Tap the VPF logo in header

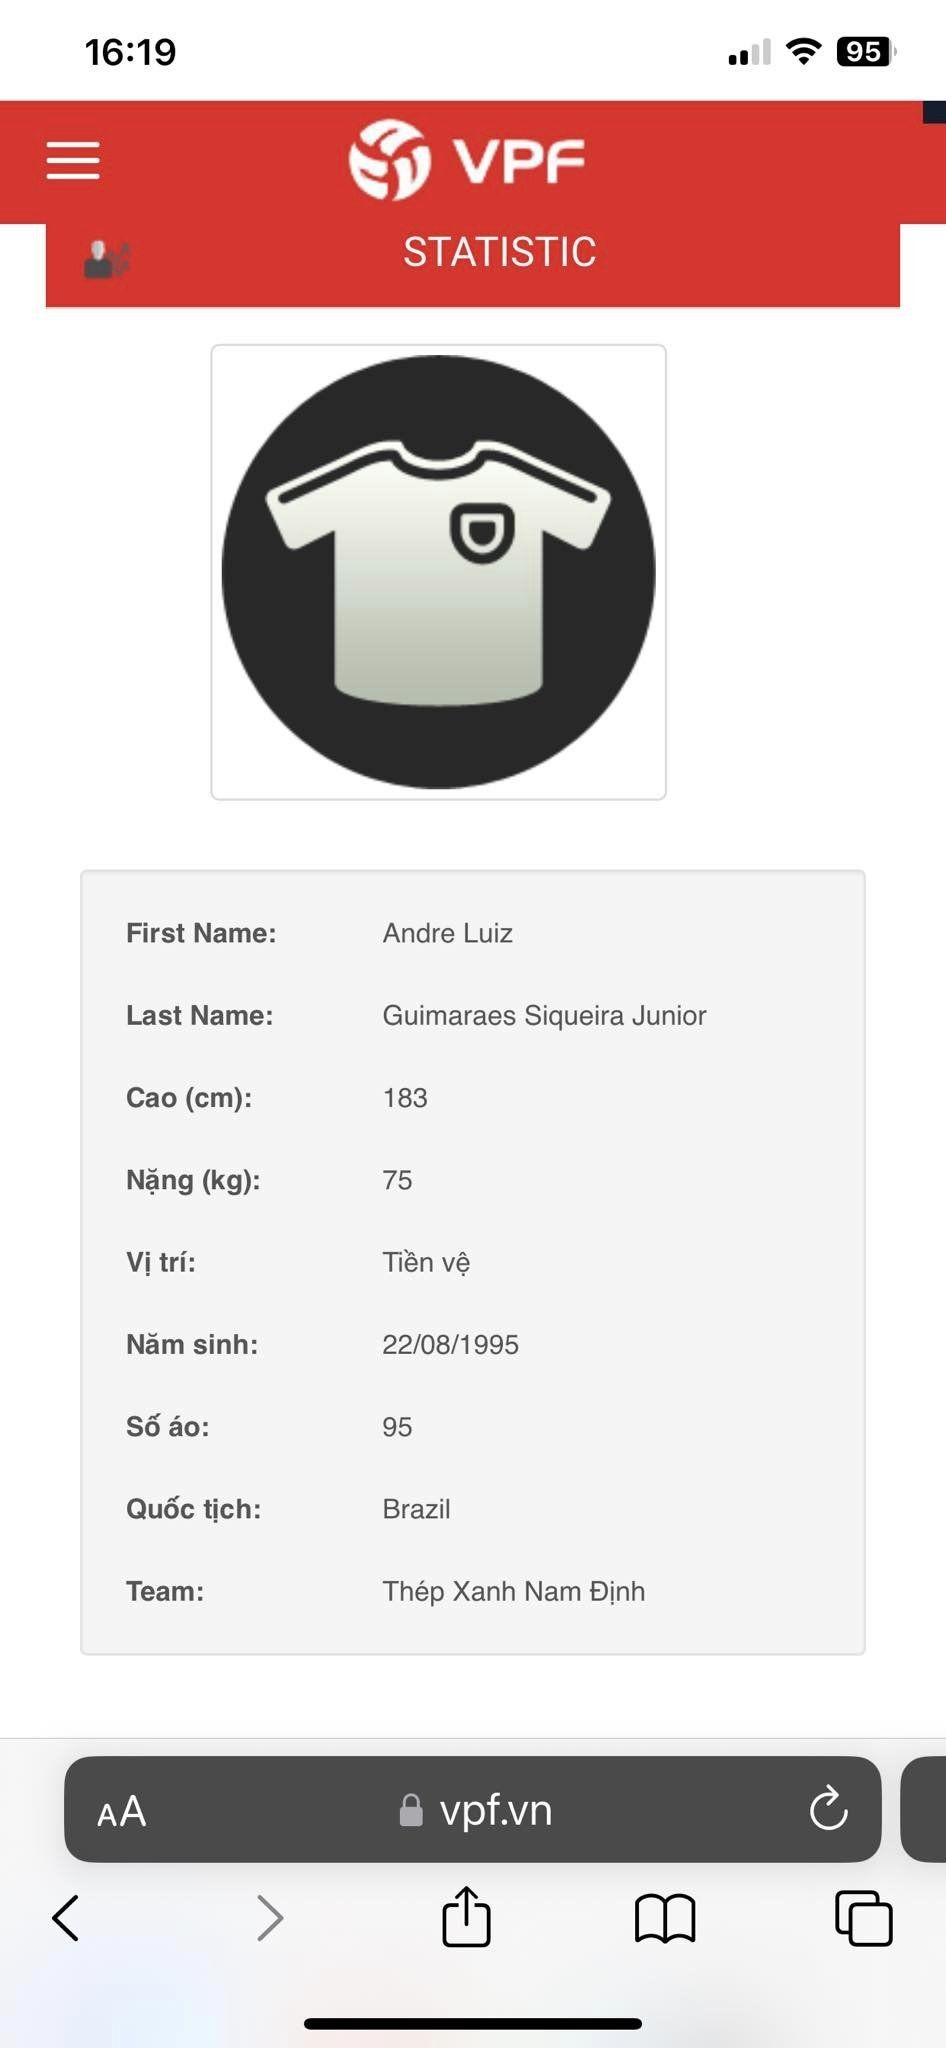[467, 160]
